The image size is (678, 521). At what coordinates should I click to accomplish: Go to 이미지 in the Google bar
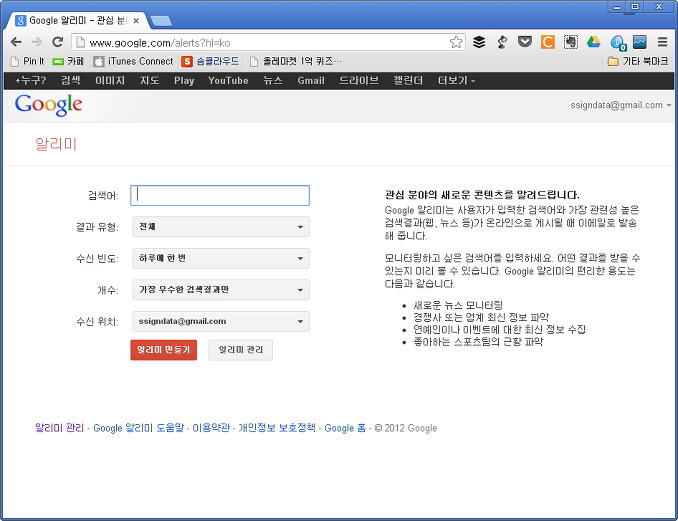[x=110, y=81]
